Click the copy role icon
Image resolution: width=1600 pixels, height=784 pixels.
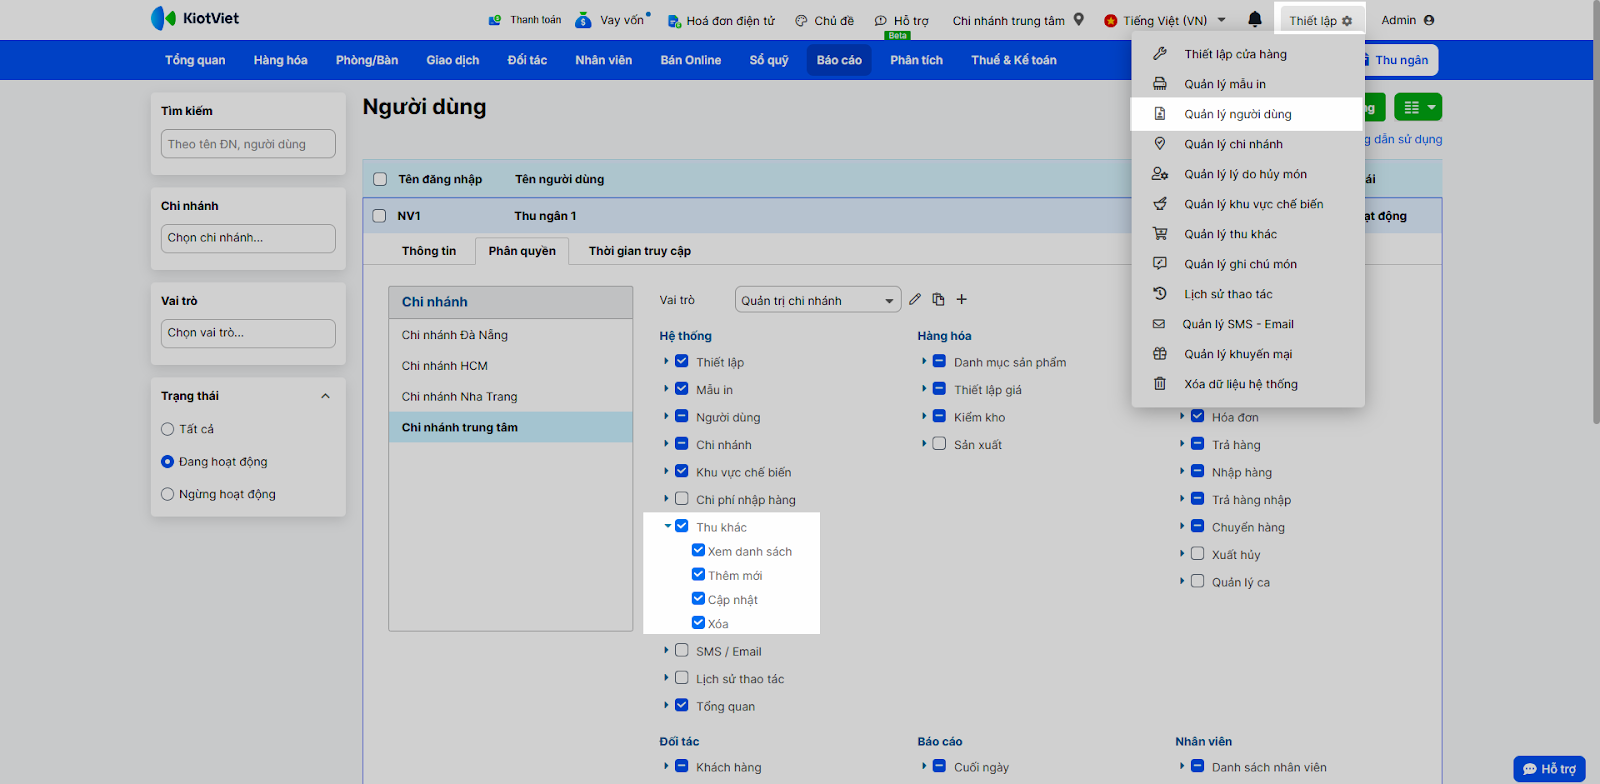[x=938, y=299]
